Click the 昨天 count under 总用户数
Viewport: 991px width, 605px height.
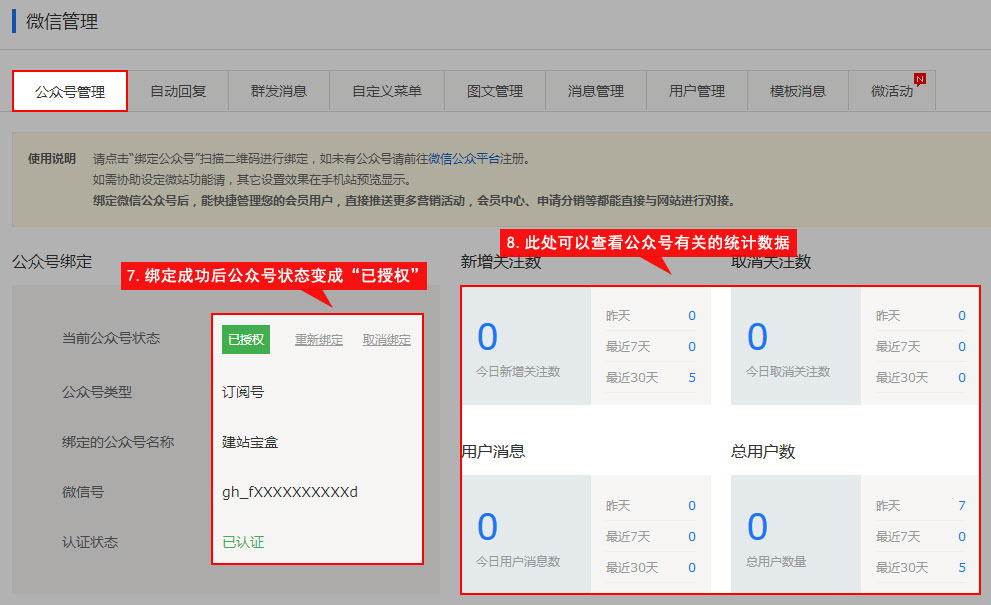click(x=961, y=505)
